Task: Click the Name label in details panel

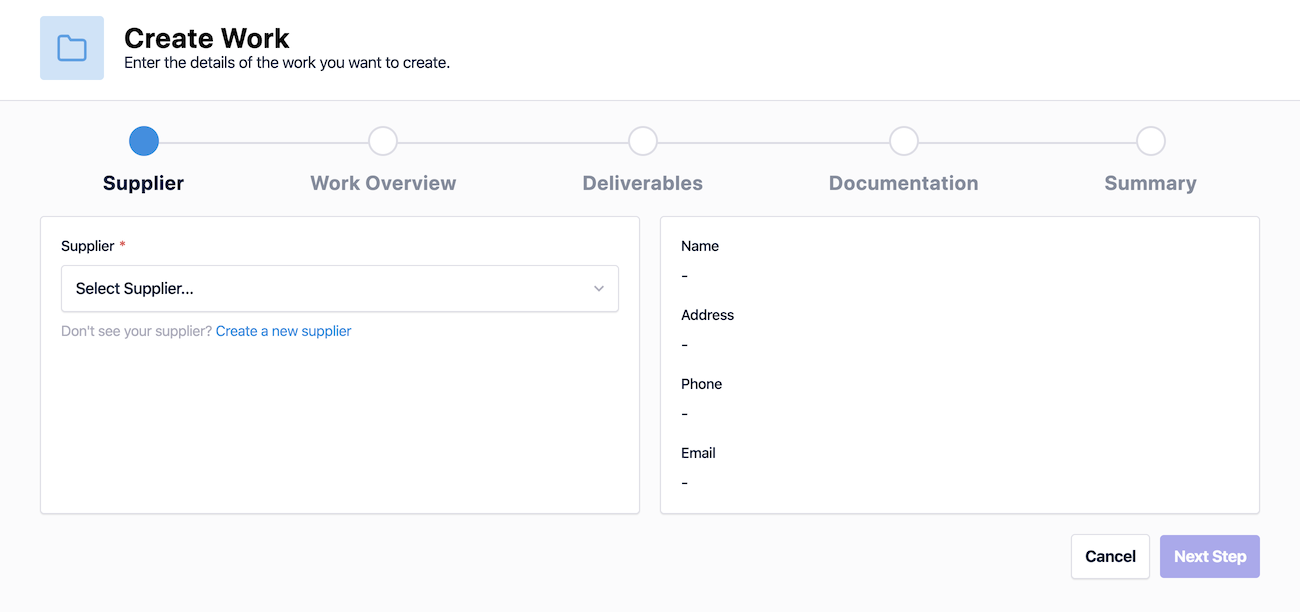Action: pos(700,246)
